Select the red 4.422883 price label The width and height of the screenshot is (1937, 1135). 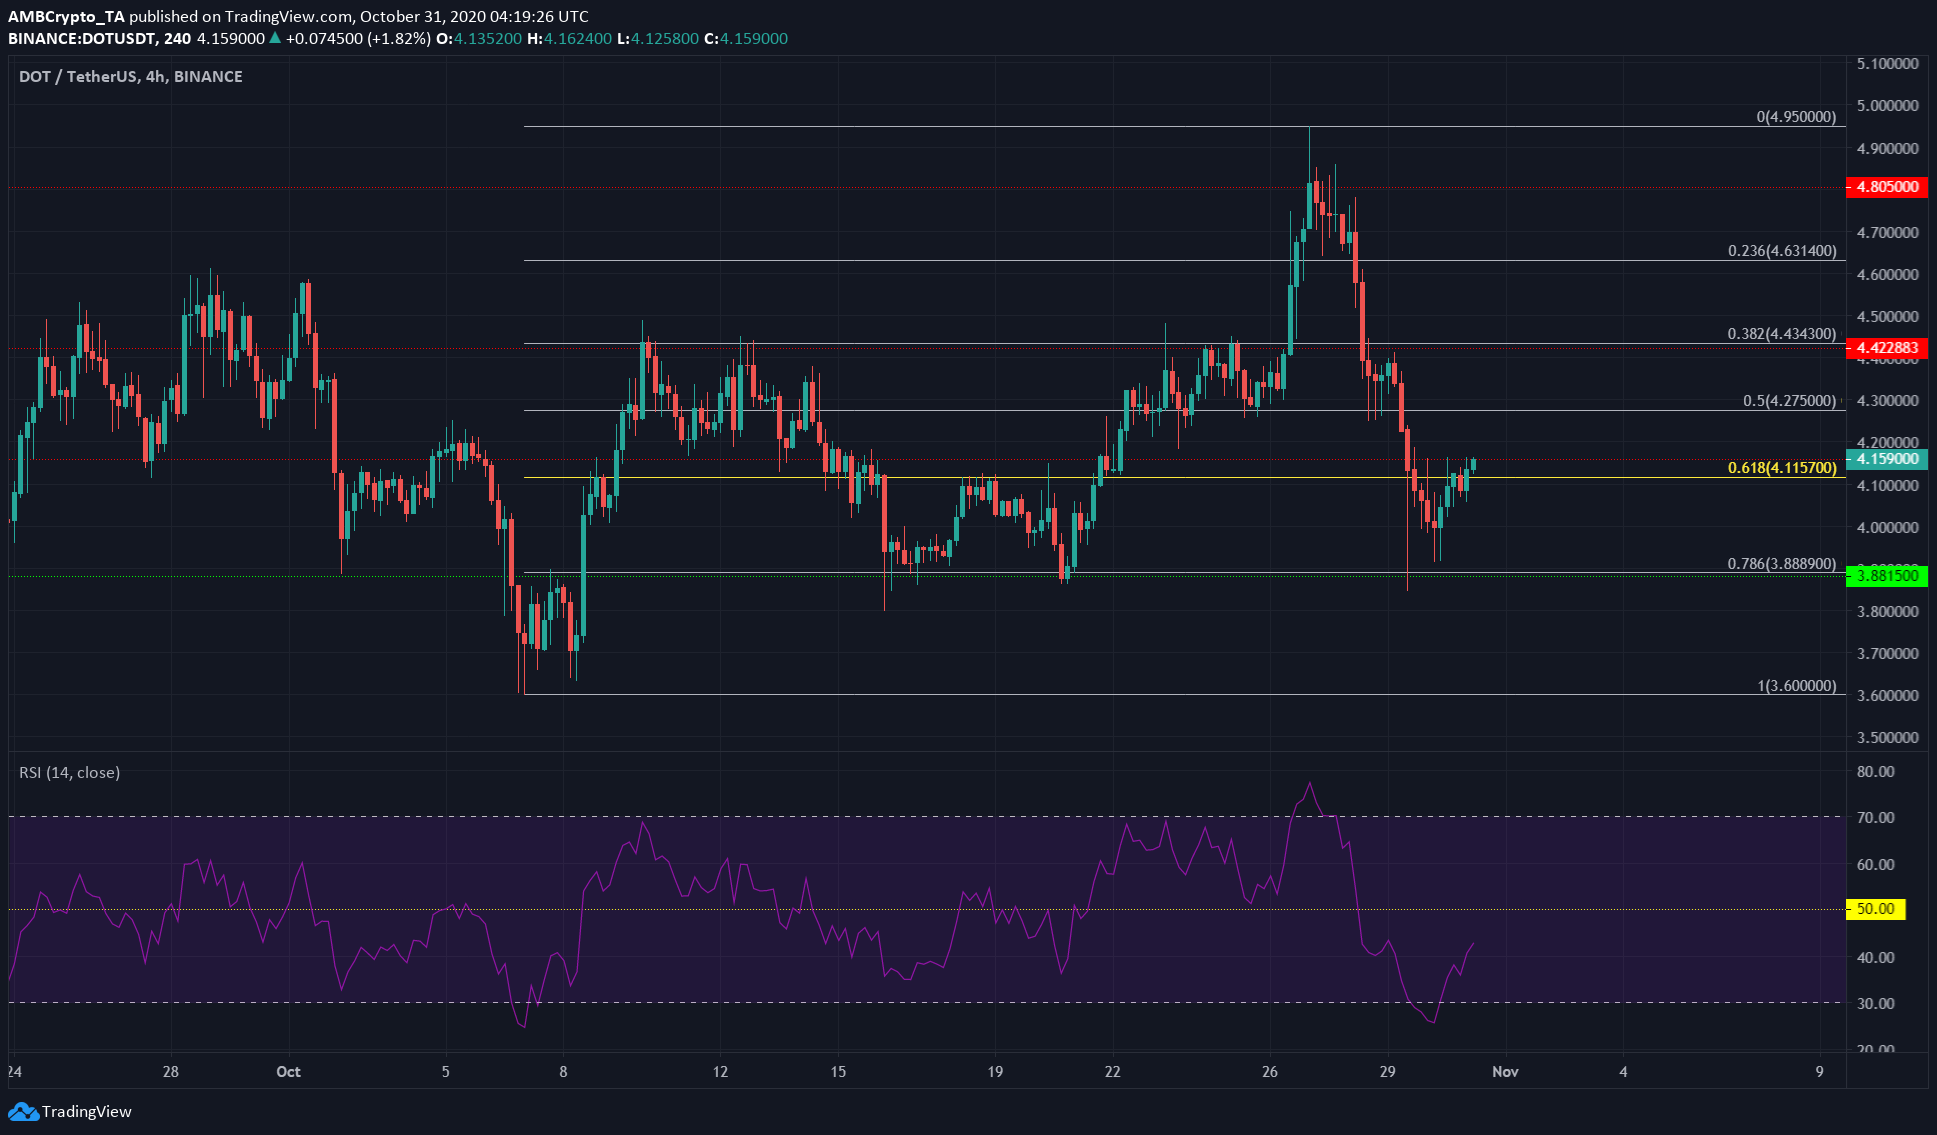pyautogui.click(x=1886, y=348)
